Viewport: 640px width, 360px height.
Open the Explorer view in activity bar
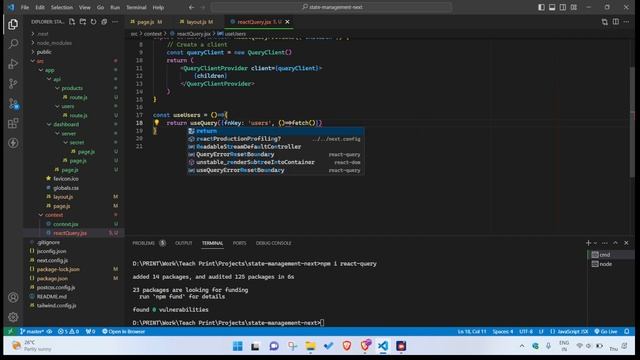[13, 24]
